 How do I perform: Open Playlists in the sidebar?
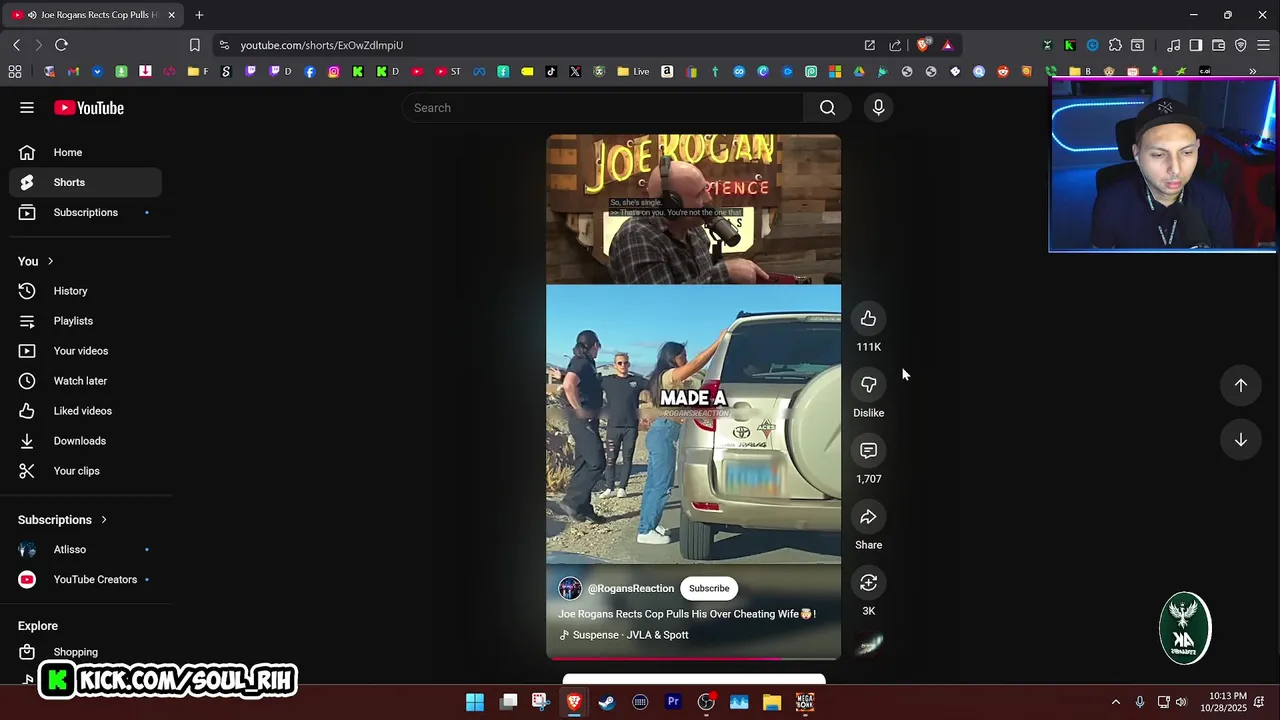86,321
